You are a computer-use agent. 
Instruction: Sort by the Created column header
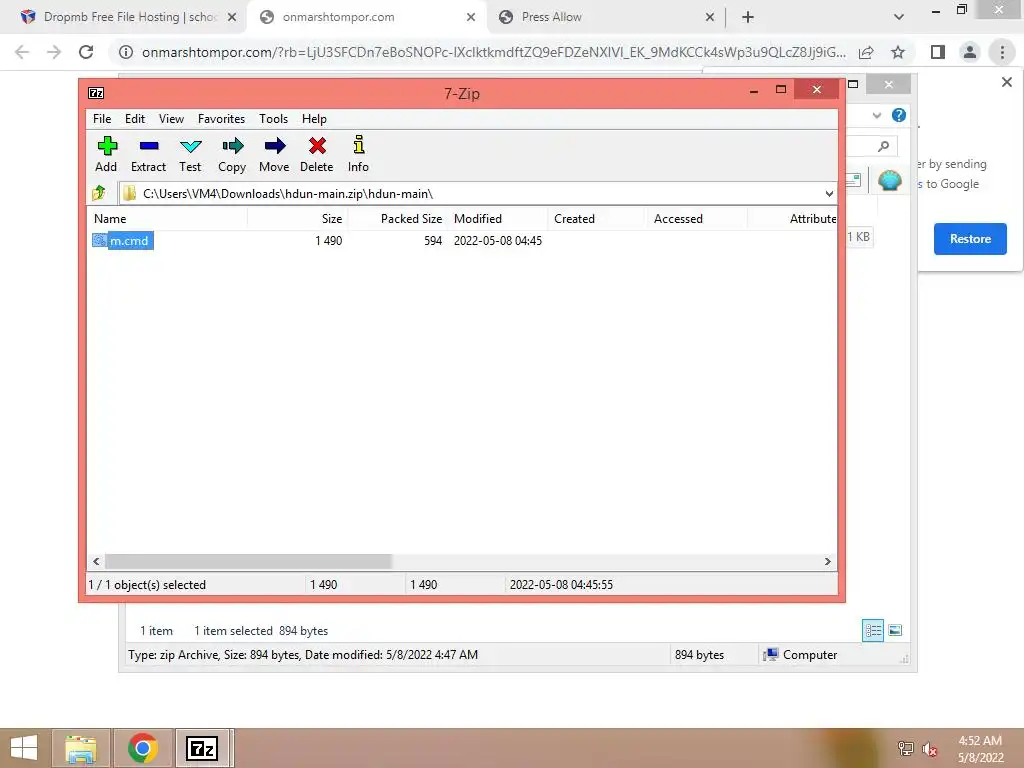coord(597,219)
